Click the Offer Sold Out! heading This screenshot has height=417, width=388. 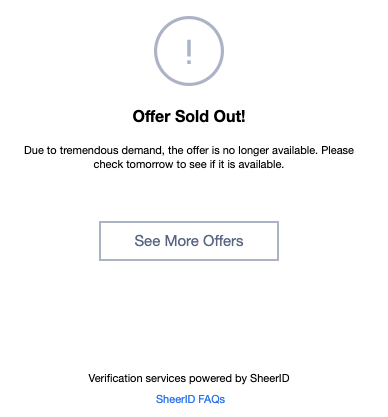pos(189,116)
